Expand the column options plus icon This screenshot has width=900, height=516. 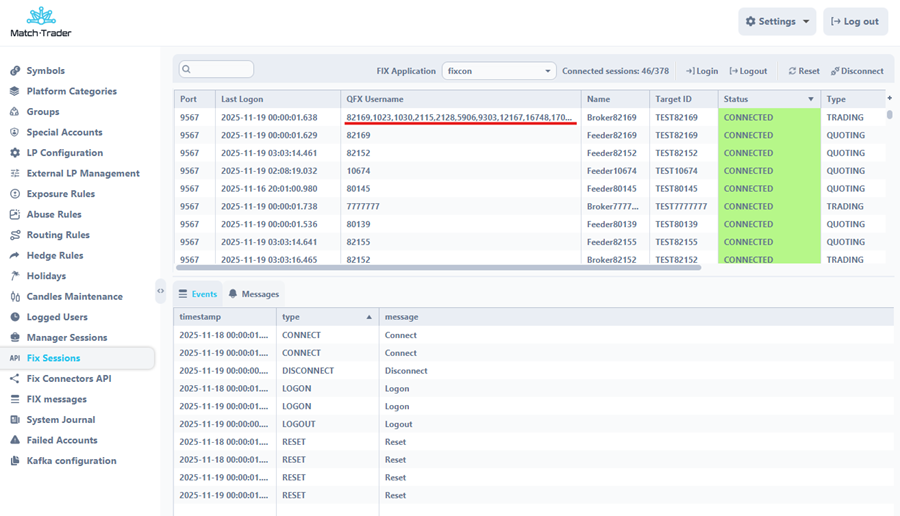889,99
